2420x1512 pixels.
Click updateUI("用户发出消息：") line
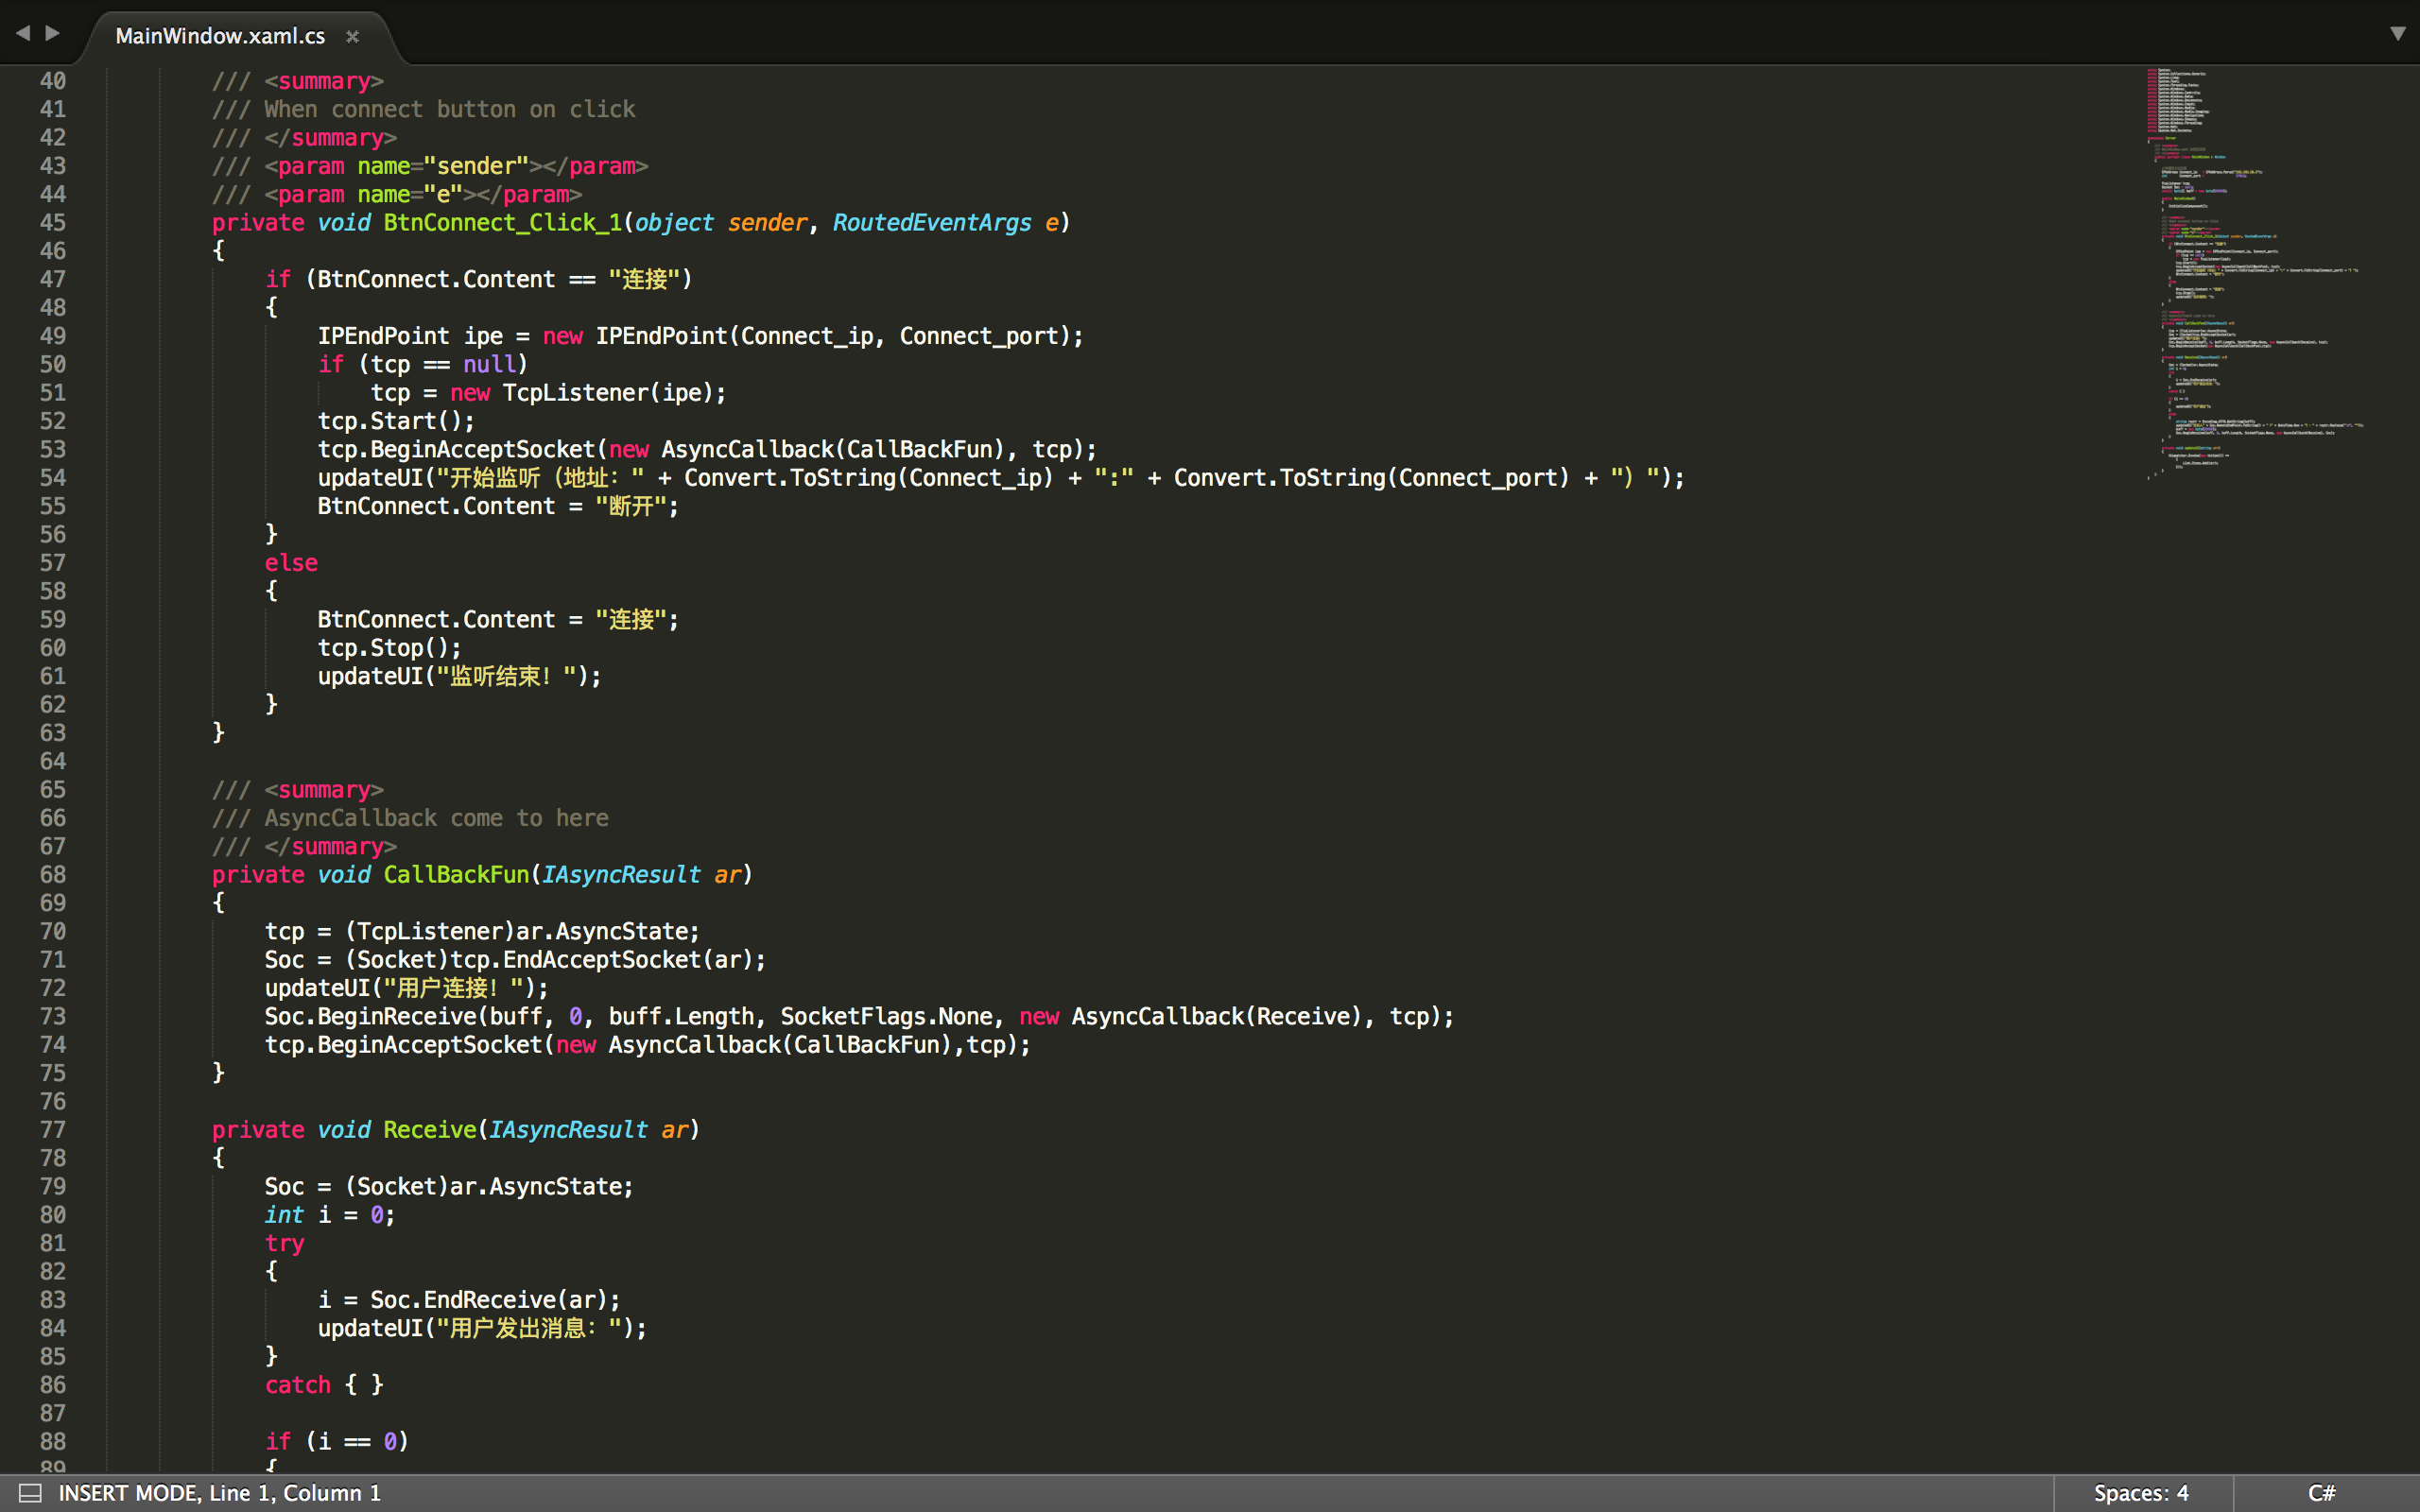point(482,1328)
